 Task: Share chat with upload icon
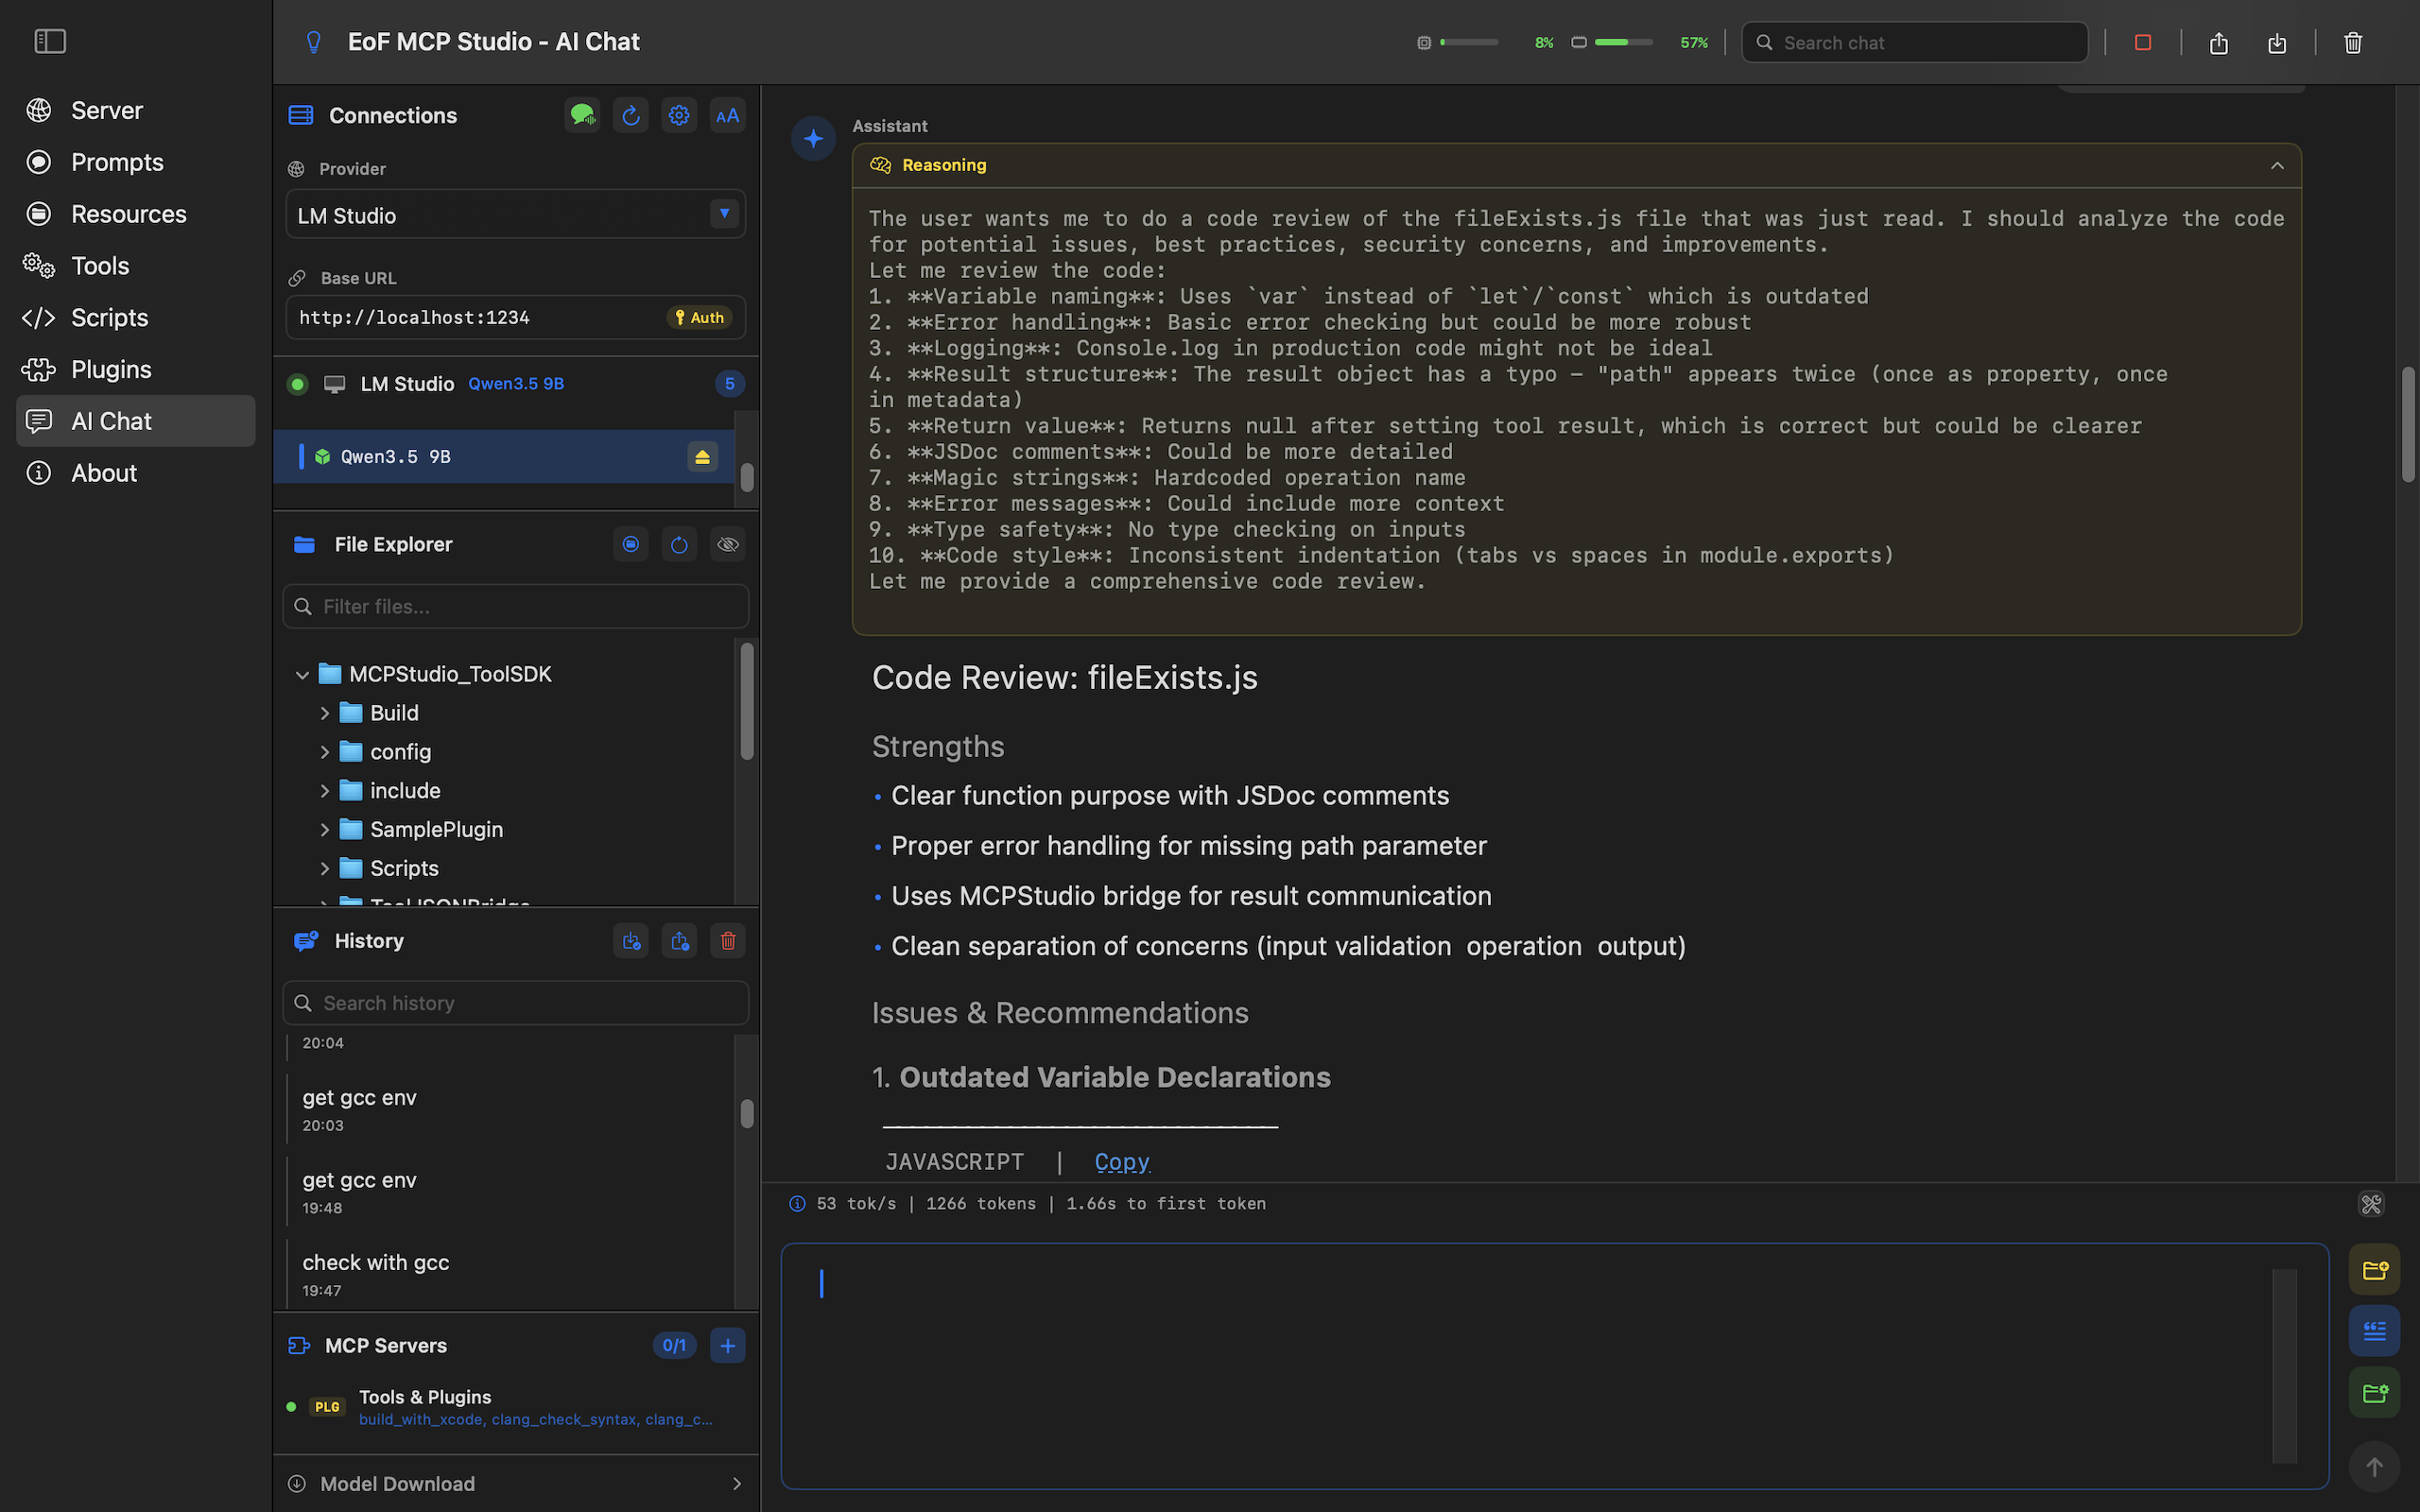point(2219,43)
